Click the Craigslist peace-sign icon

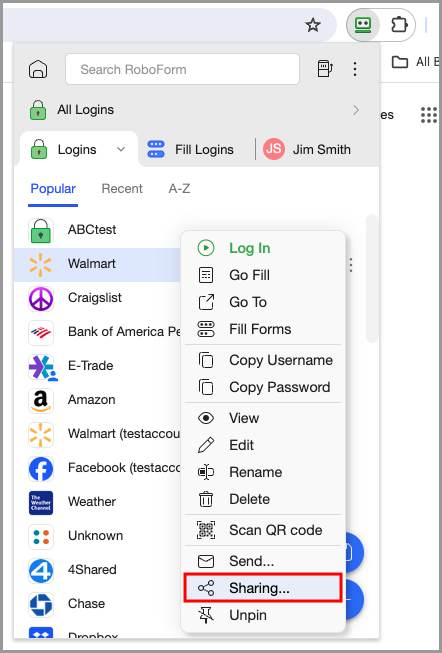[x=41, y=298]
